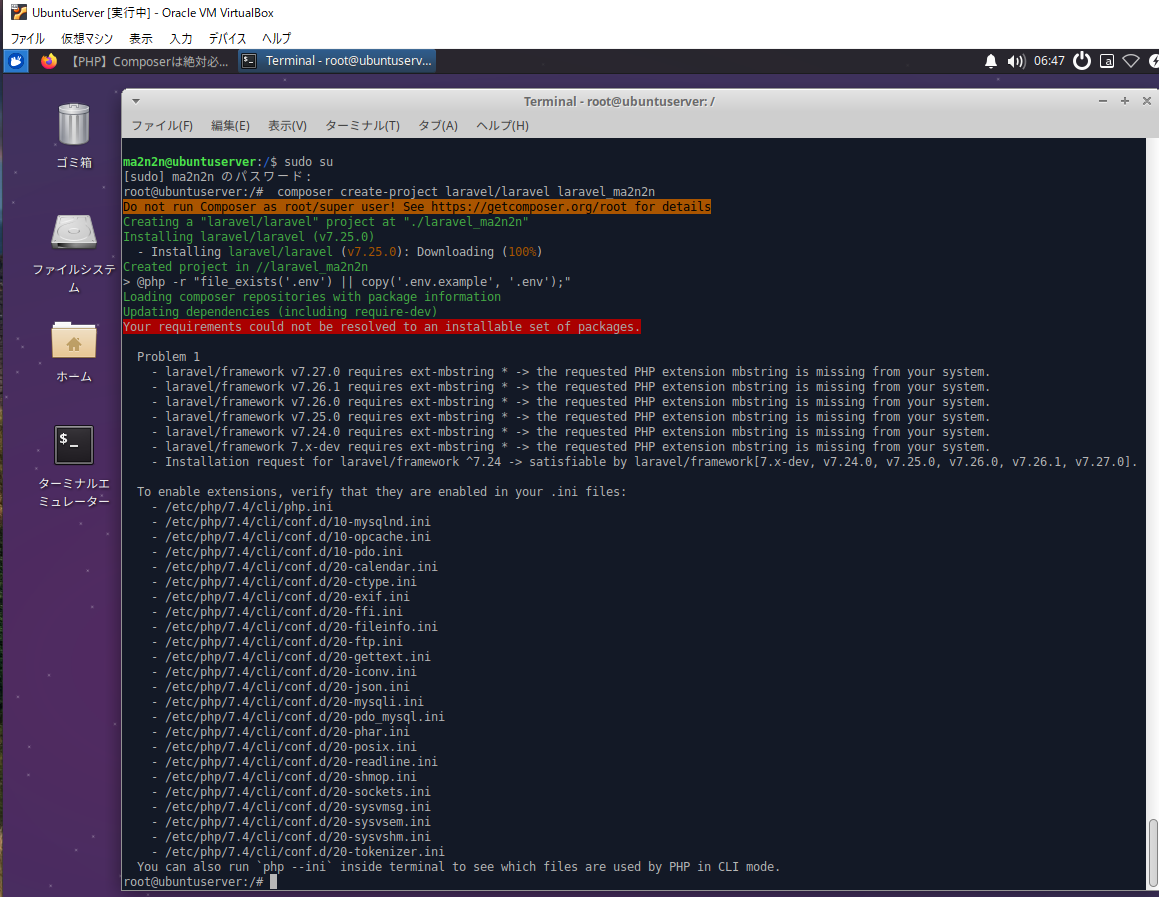1159x897 pixels.
Task: Maximize the Terminal window
Action: 1125,100
